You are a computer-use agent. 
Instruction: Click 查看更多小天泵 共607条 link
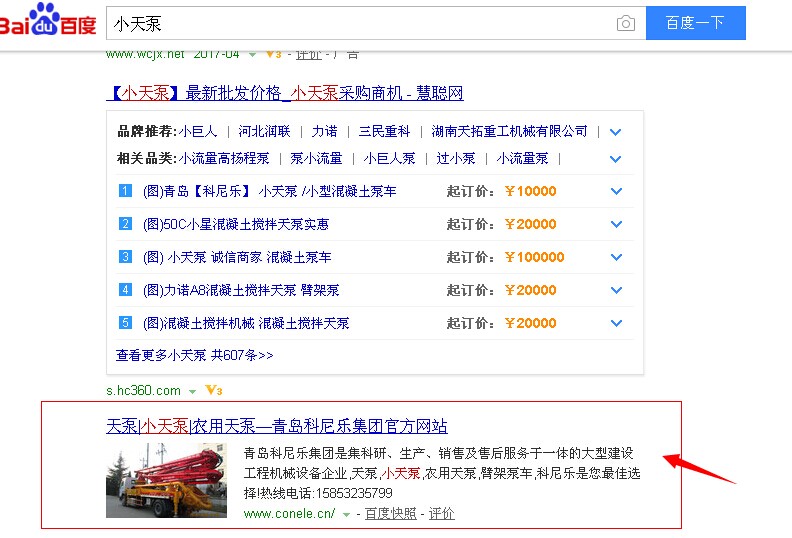[x=194, y=355]
